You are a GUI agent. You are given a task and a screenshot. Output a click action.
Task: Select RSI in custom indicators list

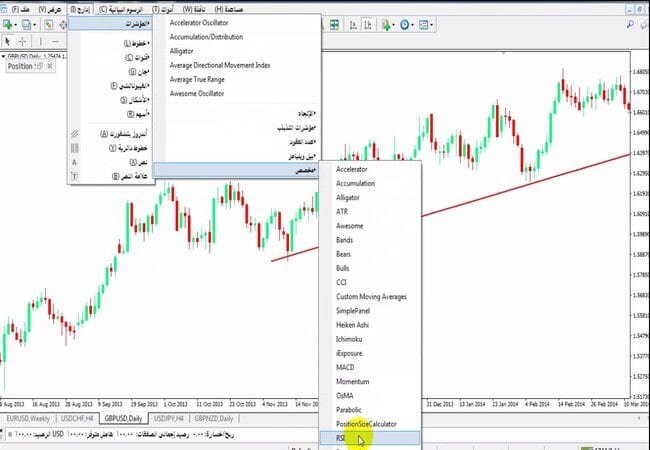[370, 438]
